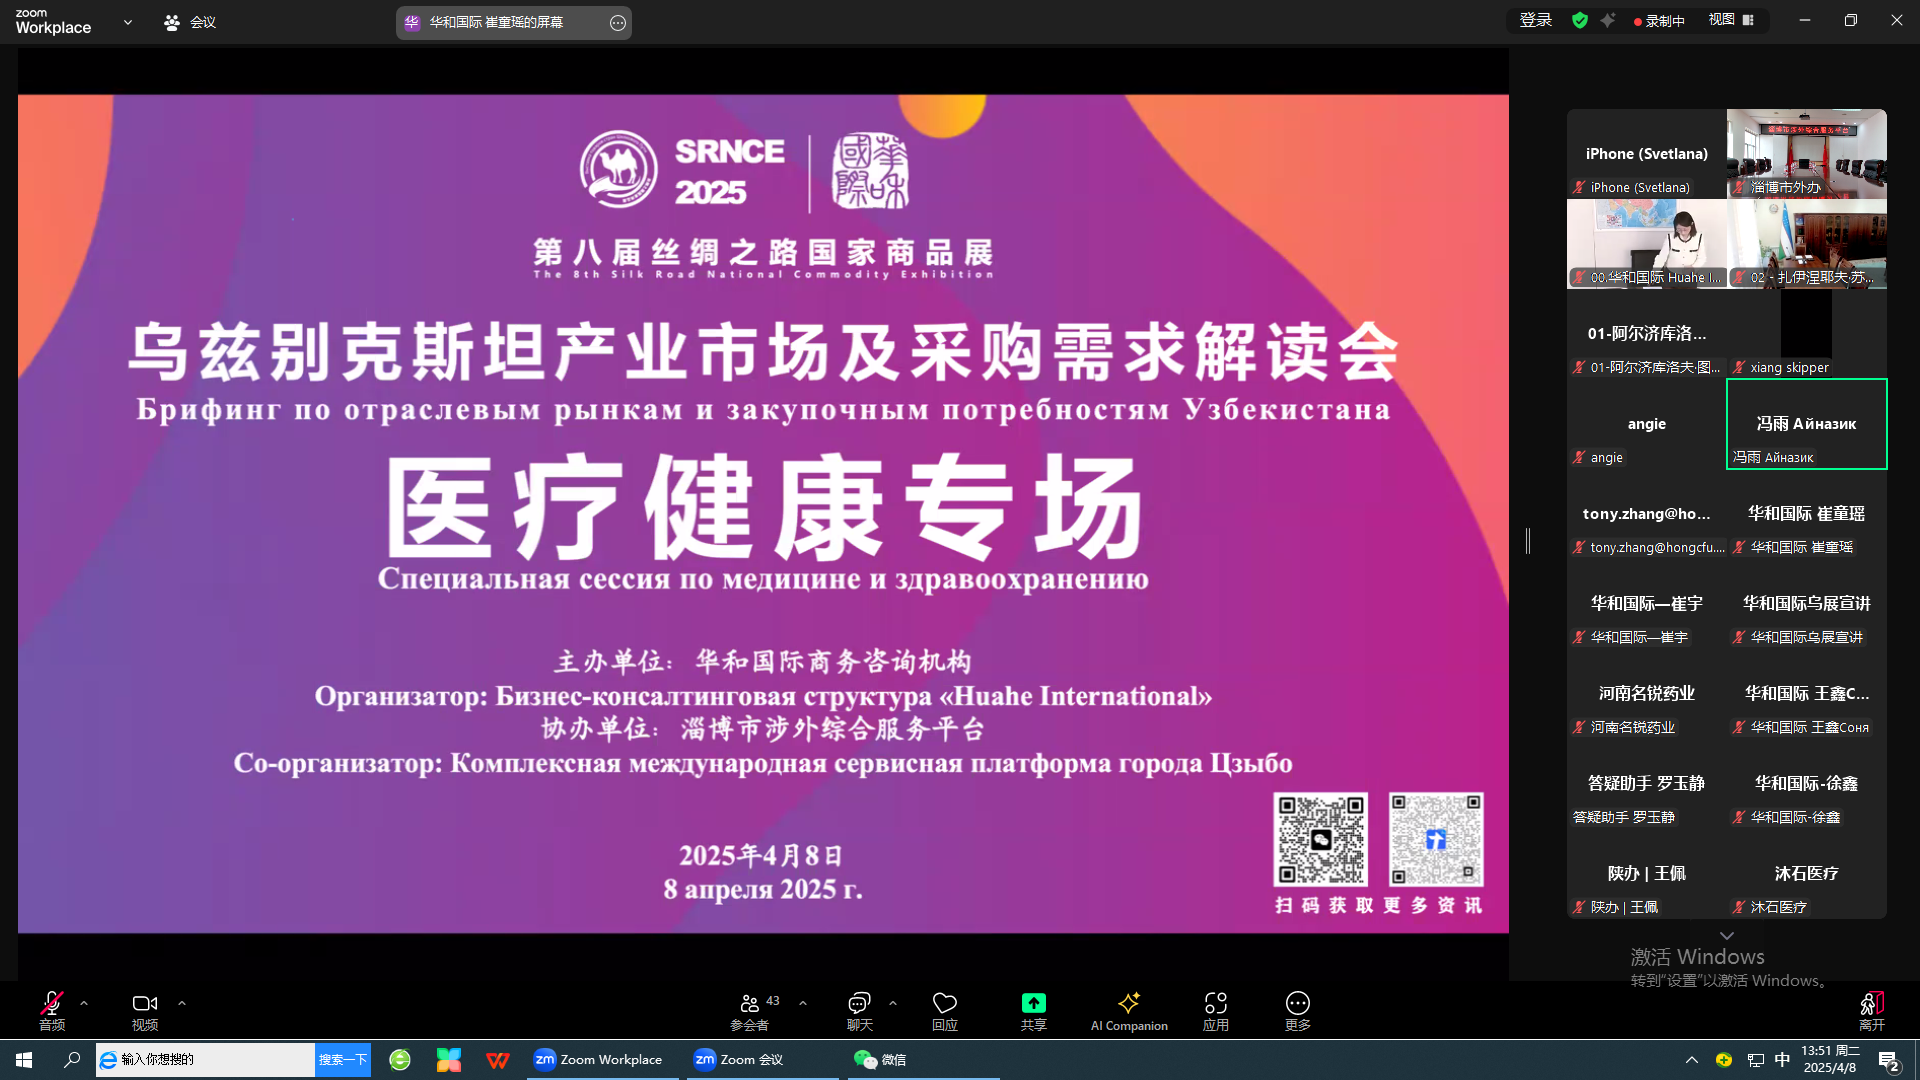Select the 河南名锐药业 participant tile
This screenshot has width=1920, height=1080.
(1647, 693)
